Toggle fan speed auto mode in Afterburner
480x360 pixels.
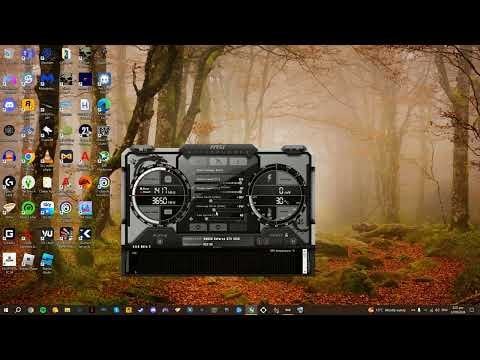(x=191, y=219)
